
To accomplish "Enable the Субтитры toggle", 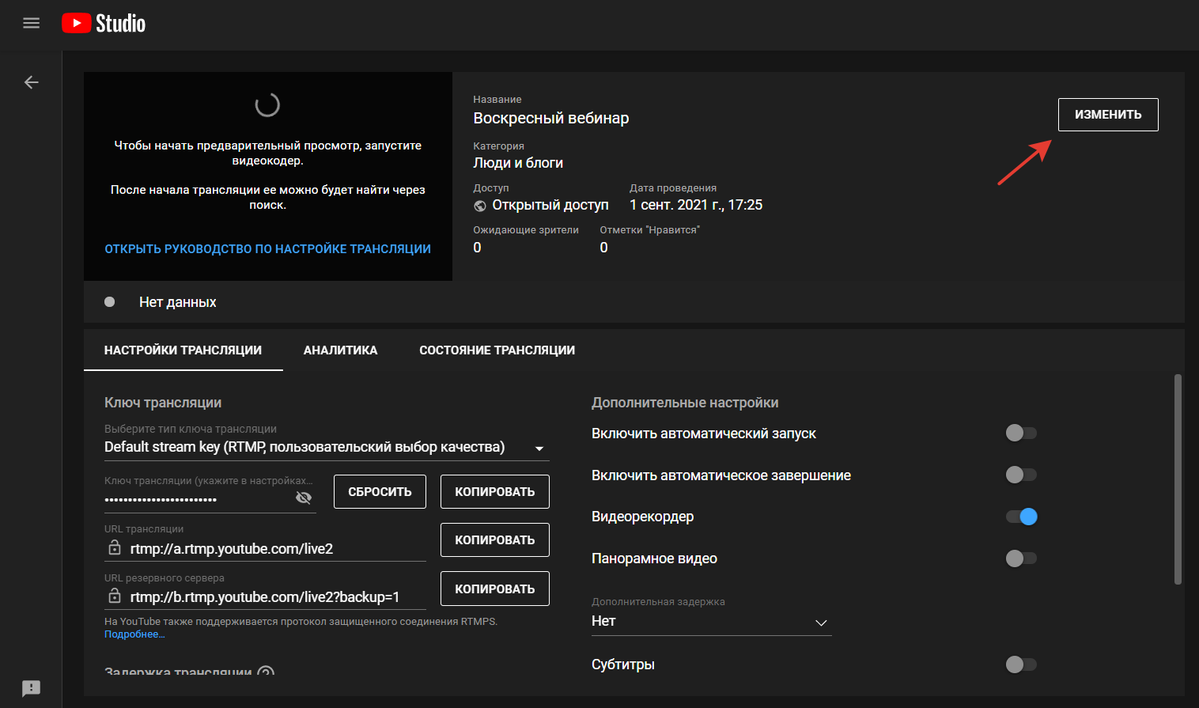I will (x=1021, y=664).
